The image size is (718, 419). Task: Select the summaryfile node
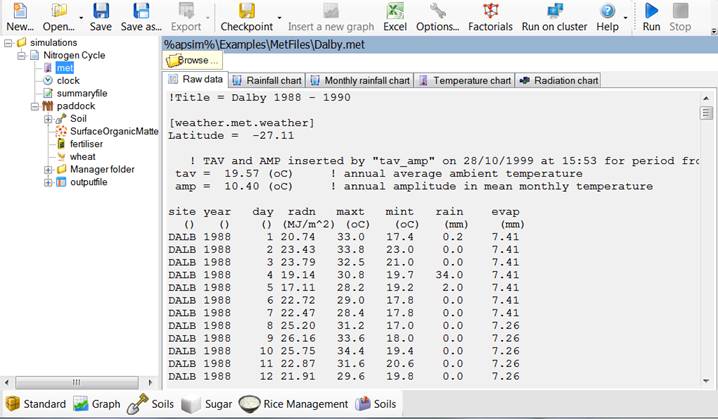pyautogui.click(x=82, y=93)
